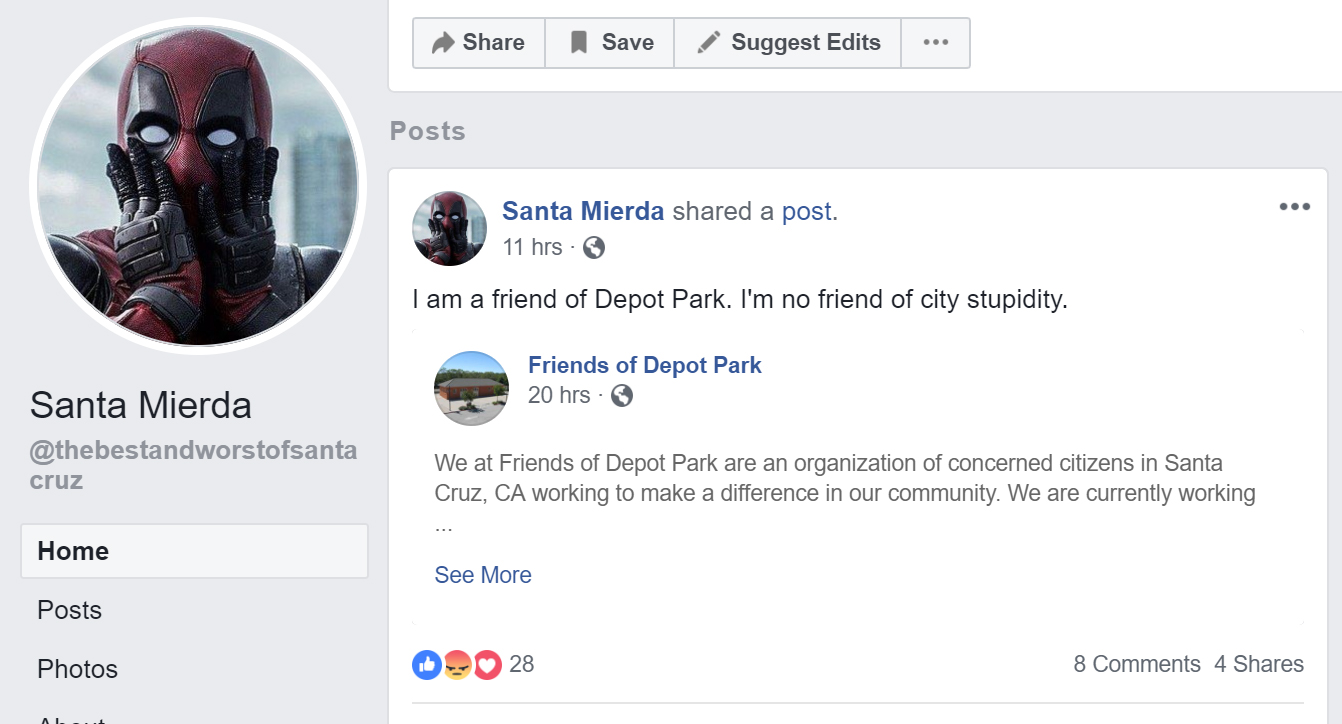Viewport: 1342px width, 724px height.
Task: Open post options ellipsis menu
Action: 1294,207
